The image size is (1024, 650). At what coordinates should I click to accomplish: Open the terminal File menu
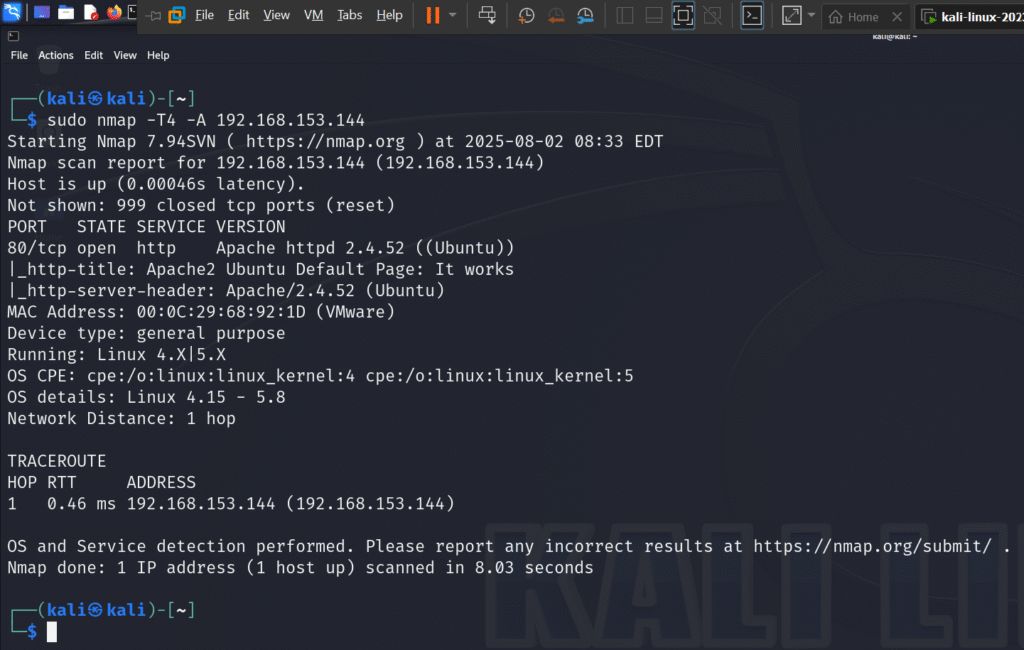click(x=19, y=56)
